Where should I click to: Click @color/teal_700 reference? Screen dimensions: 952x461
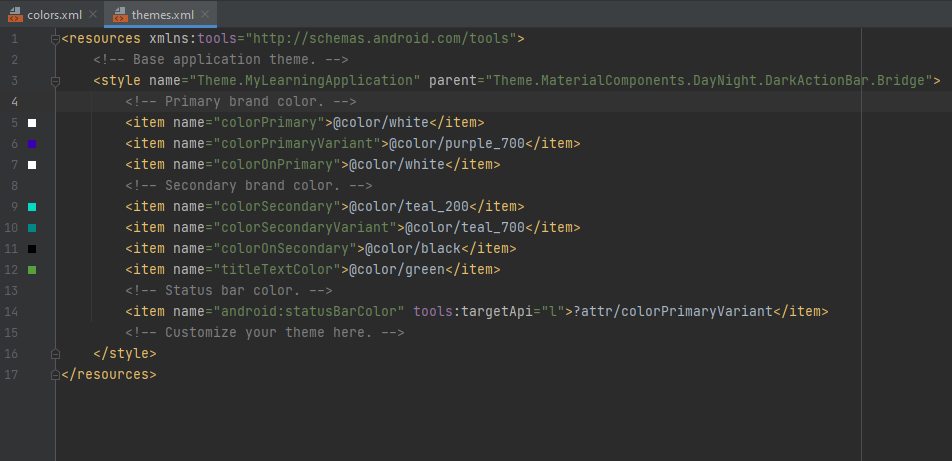pyautogui.click(x=464, y=228)
